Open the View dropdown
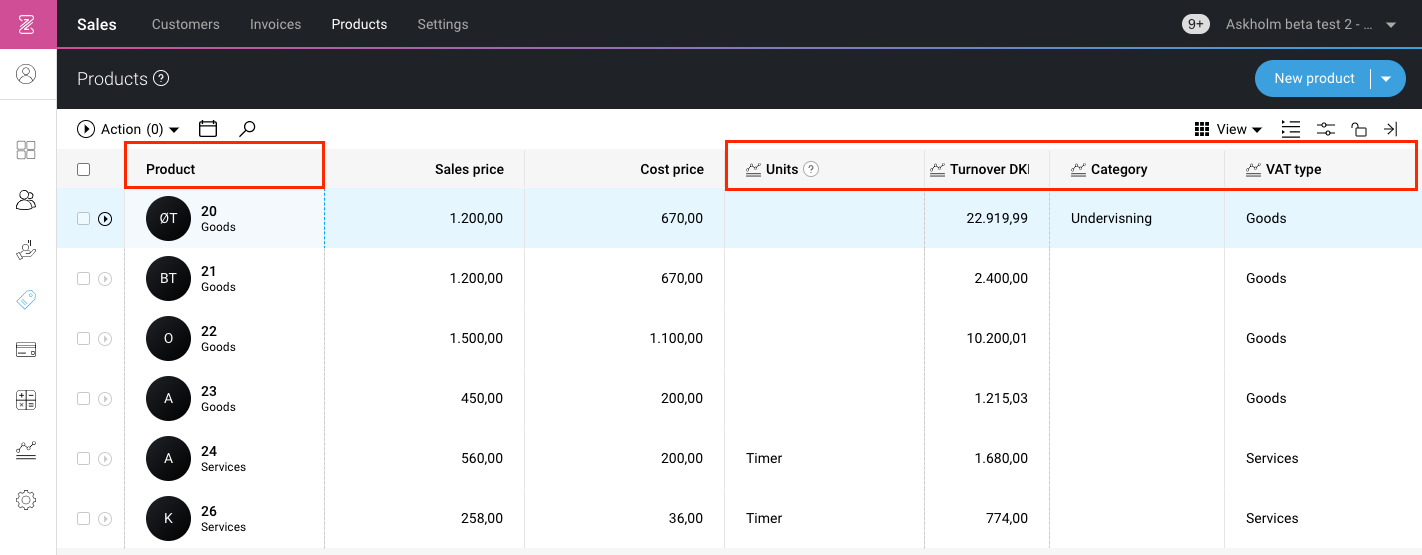Image resolution: width=1422 pixels, height=555 pixels. pyautogui.click(x=1229, y=129)
